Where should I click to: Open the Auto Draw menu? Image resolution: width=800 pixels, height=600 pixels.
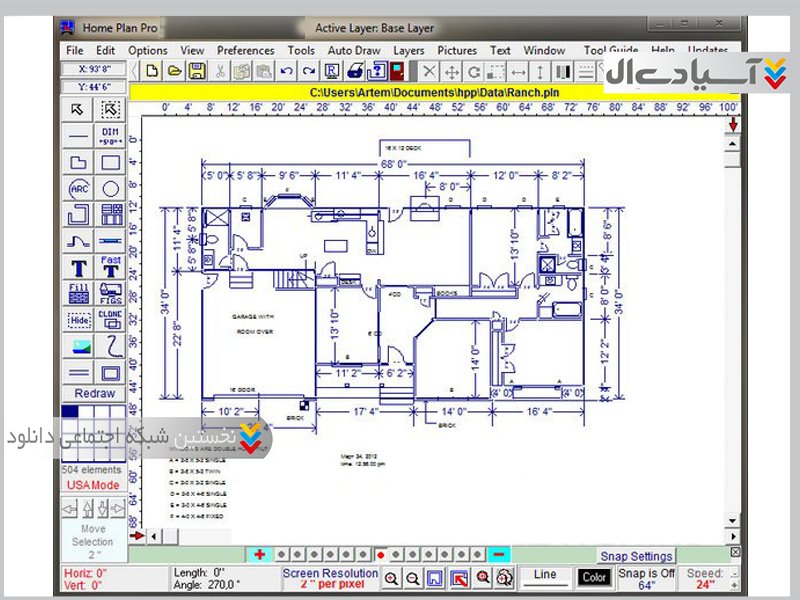click(x=354, y=50)
